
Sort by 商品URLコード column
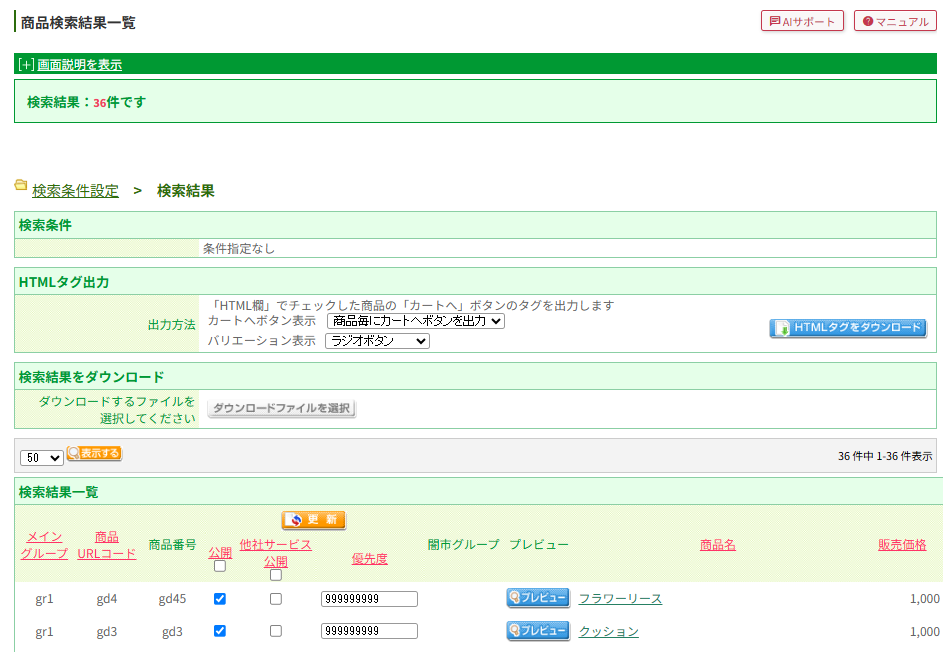pyautogui.click(x=106, y=545)
